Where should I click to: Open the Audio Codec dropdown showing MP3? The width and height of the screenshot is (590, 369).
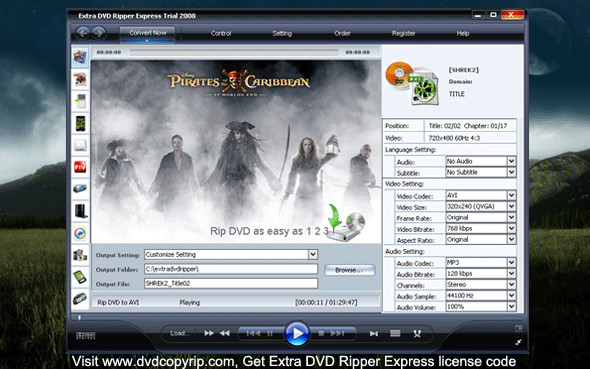[x=511, y=263]
